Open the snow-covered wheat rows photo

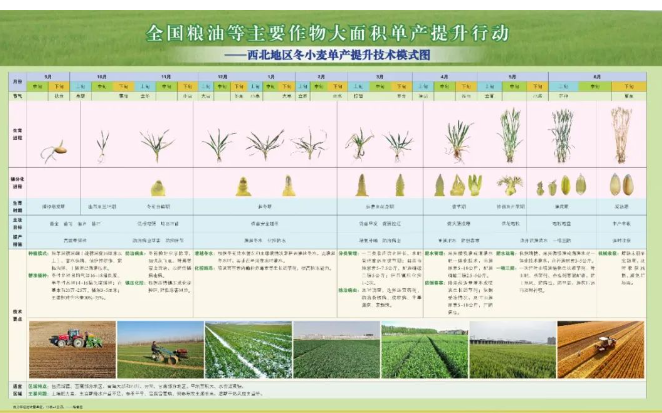pos(248,348)
